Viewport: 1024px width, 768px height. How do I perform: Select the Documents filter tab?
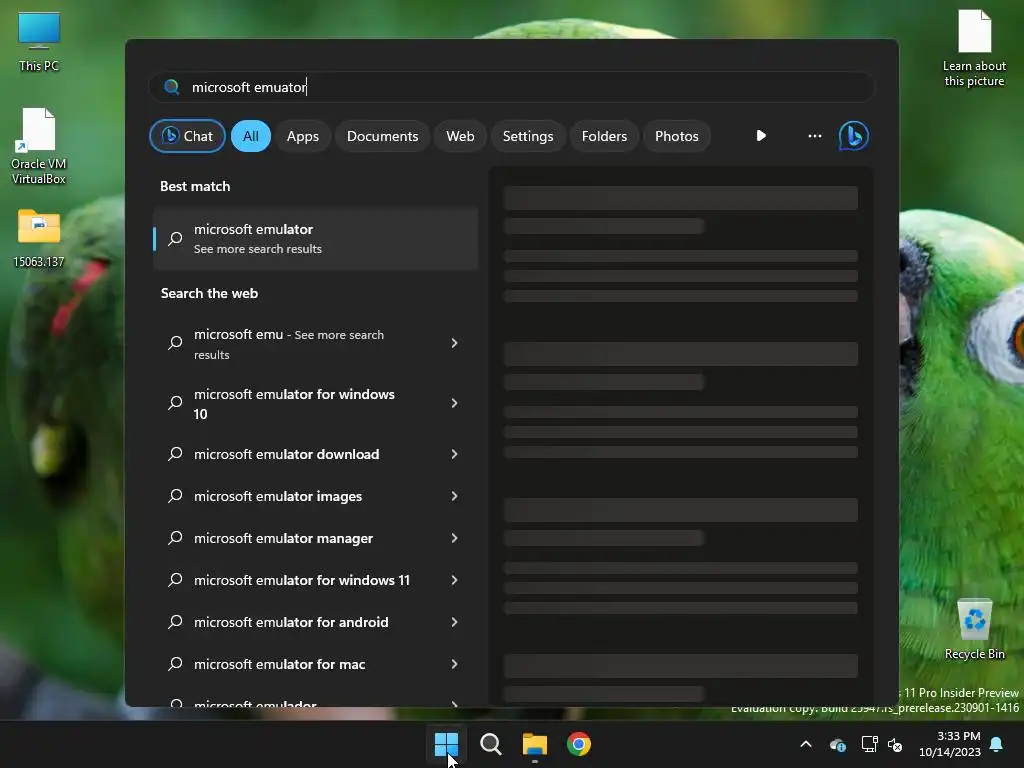pos(383,136)
